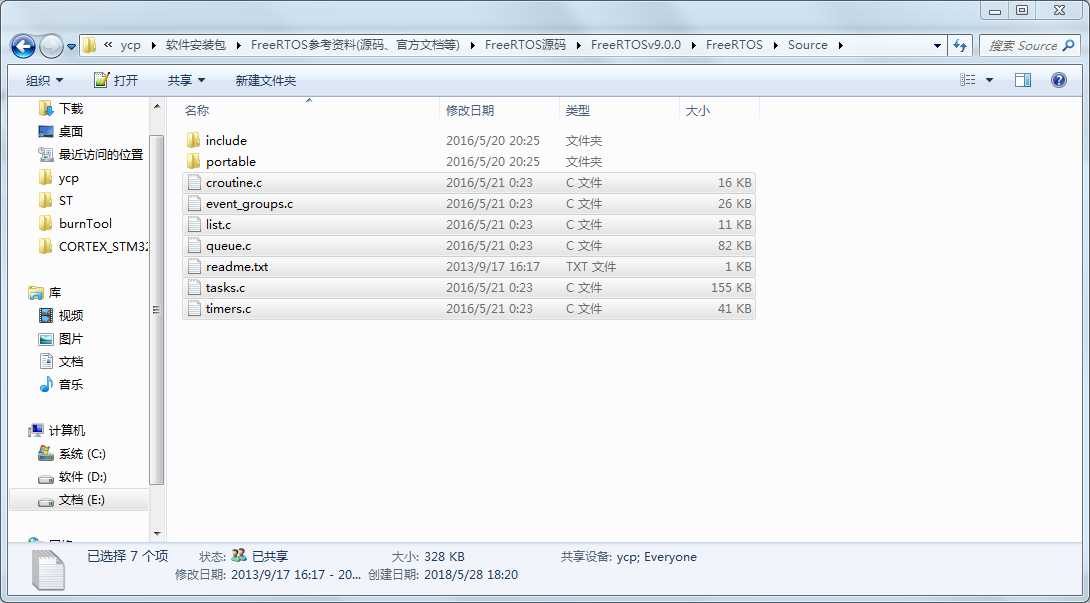
Task: Open address bar history dropdown
Action: 937,46
